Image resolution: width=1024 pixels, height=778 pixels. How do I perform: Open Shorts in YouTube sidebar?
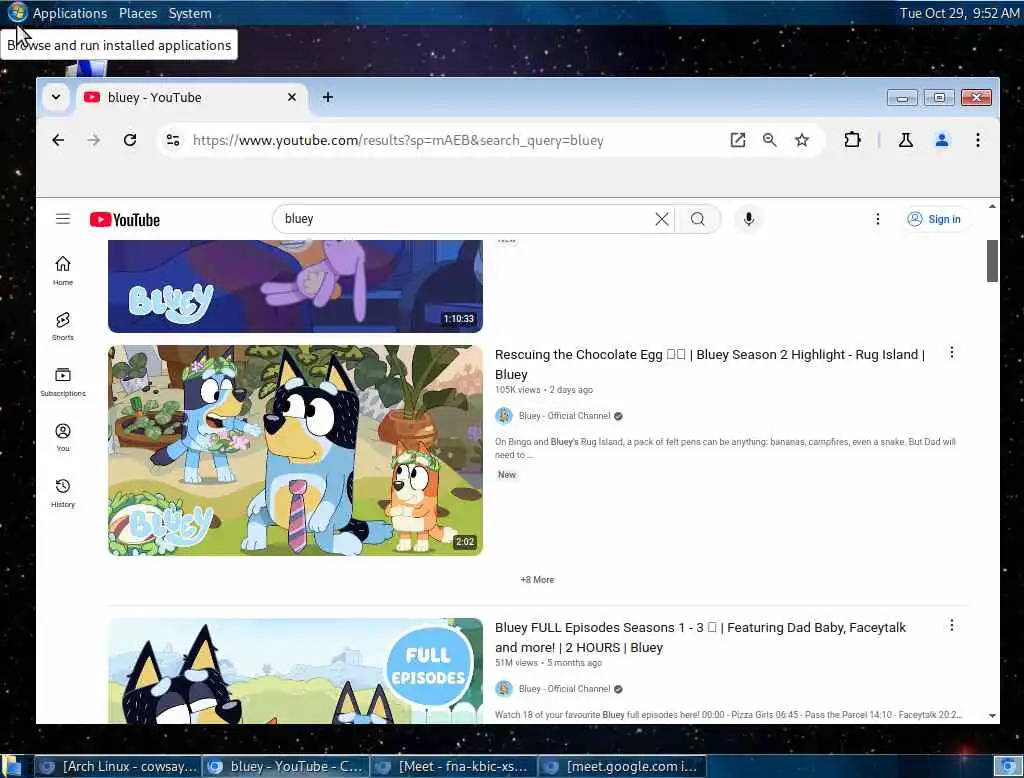click(63, 326)
